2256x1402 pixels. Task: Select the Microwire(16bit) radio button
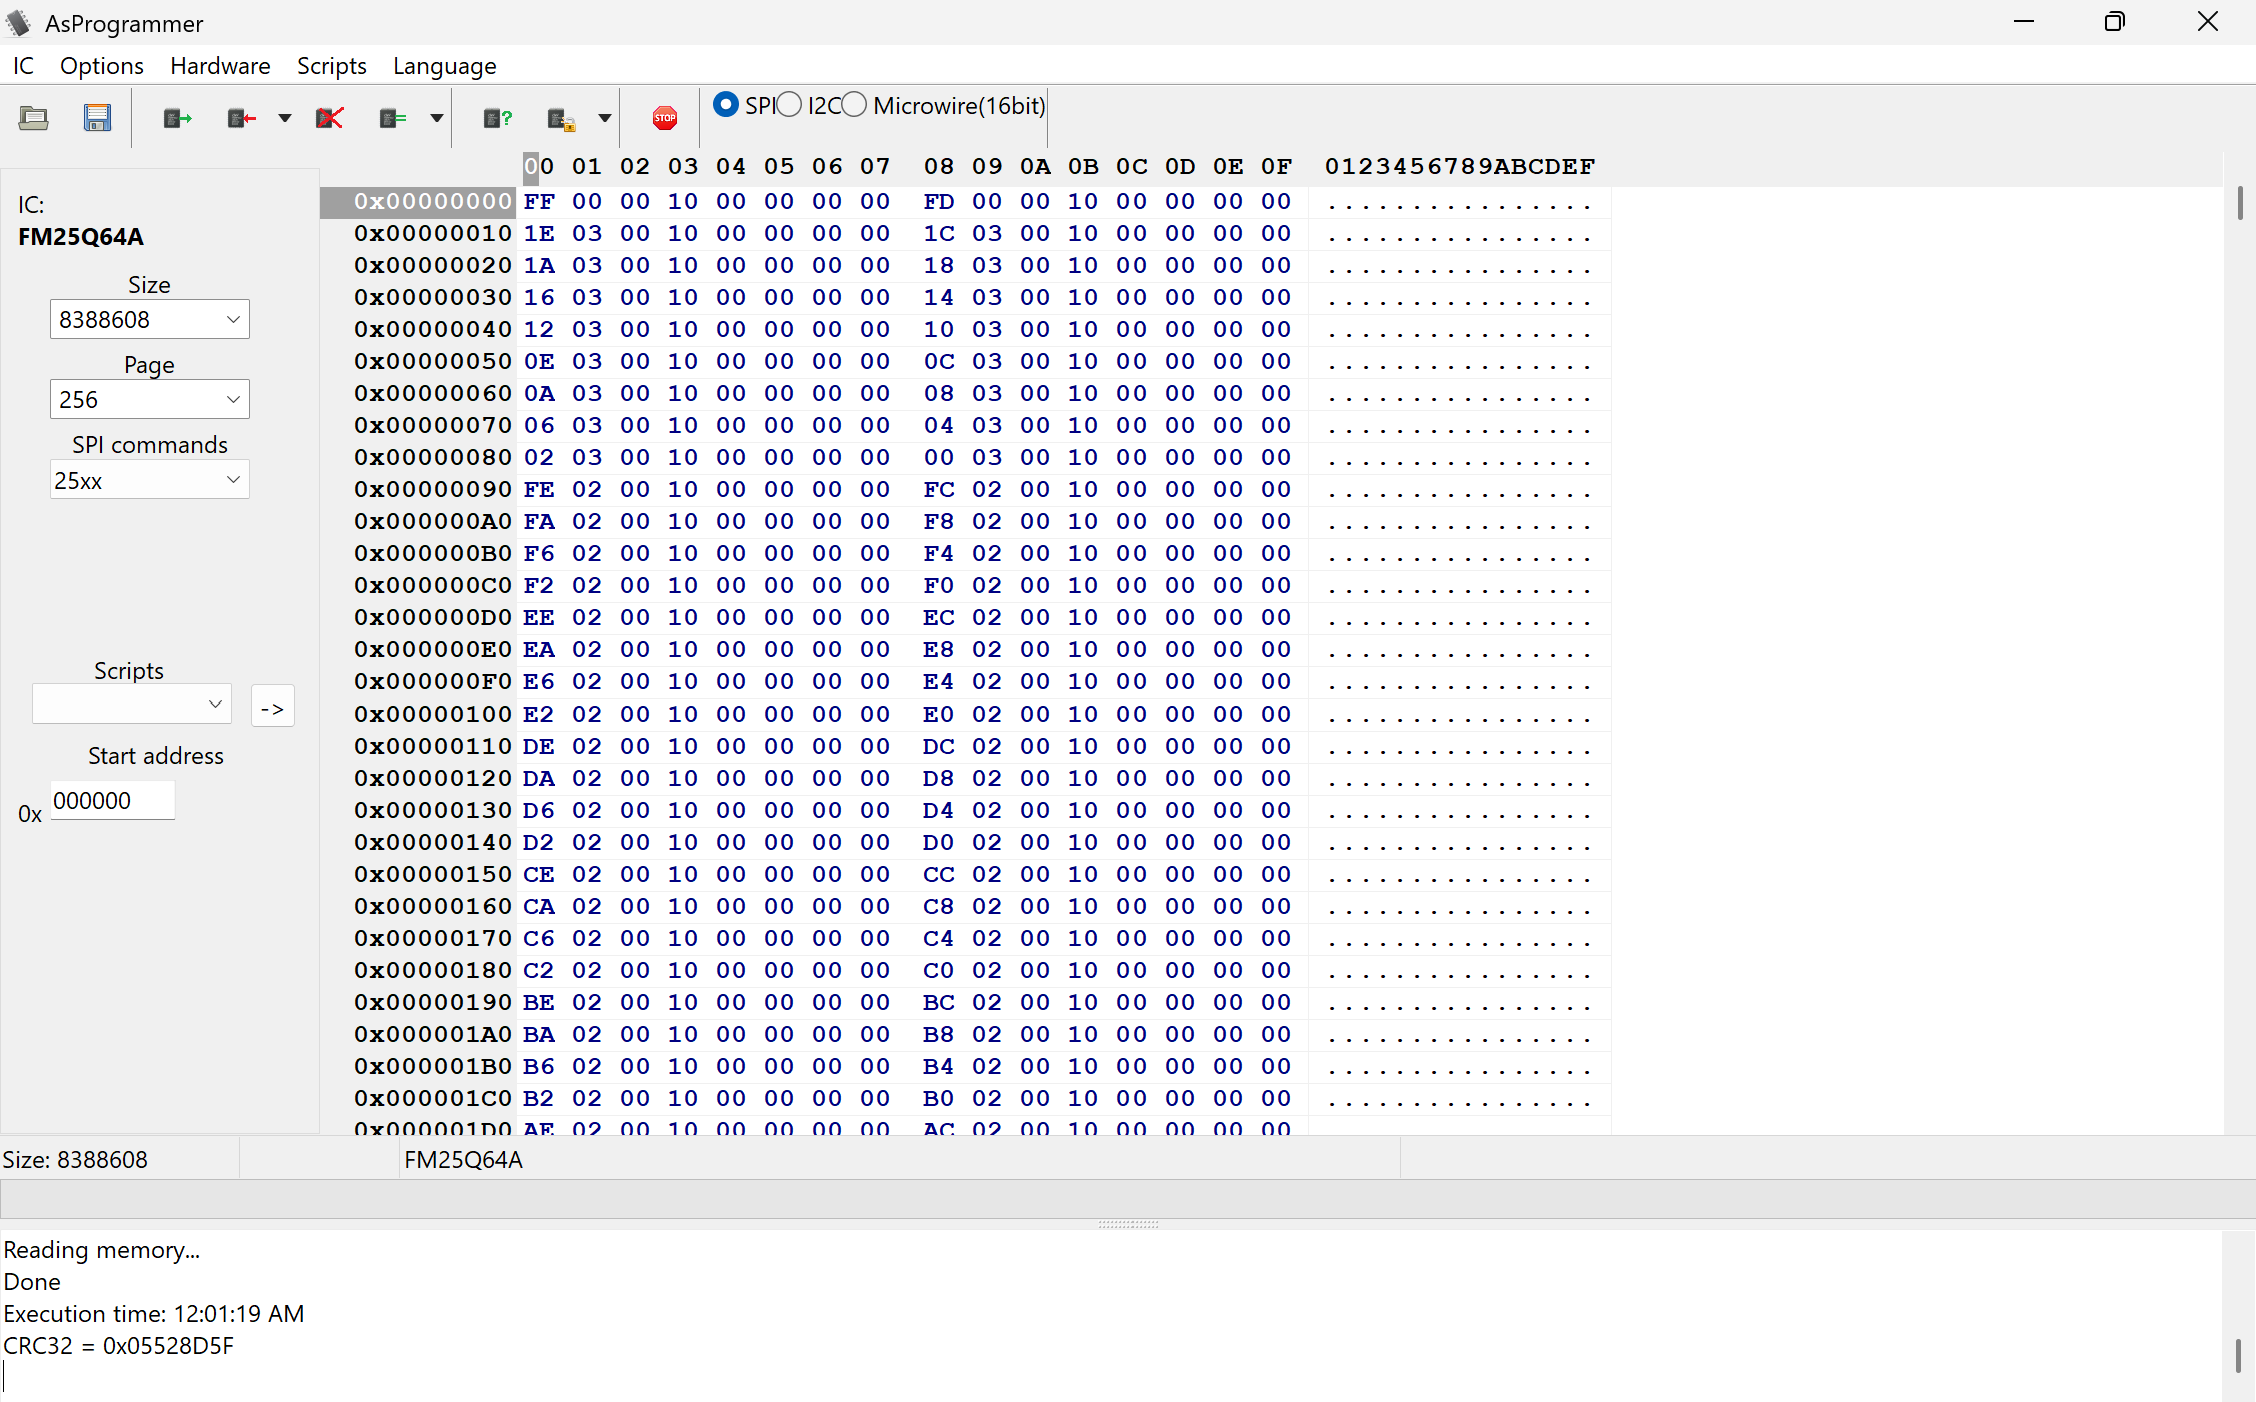point(854,104)
